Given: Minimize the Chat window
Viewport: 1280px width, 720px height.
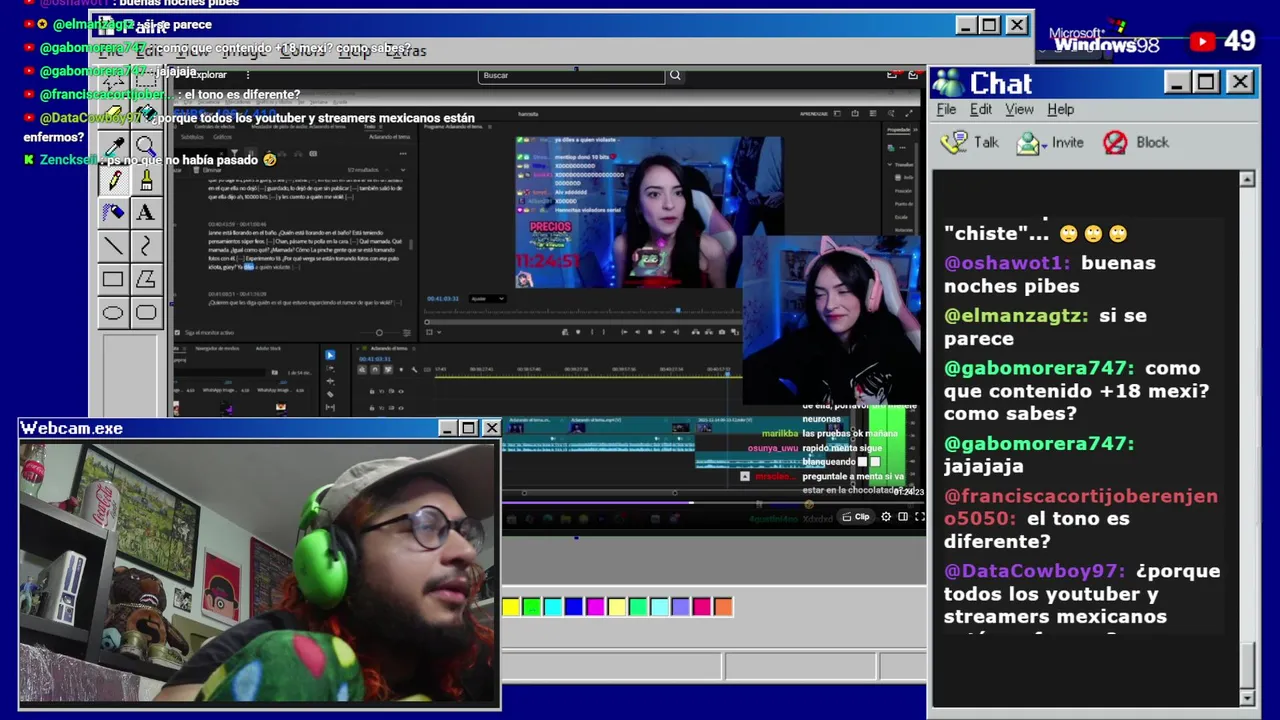Looking at the screenshot, I should (1177, 82).
